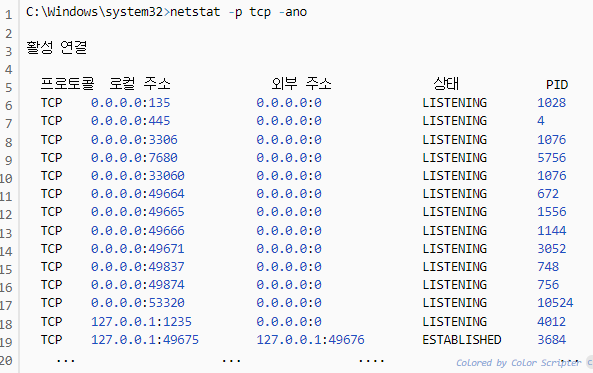Click local address "0.0.0.0:7680"

click(x=134, y=157)
